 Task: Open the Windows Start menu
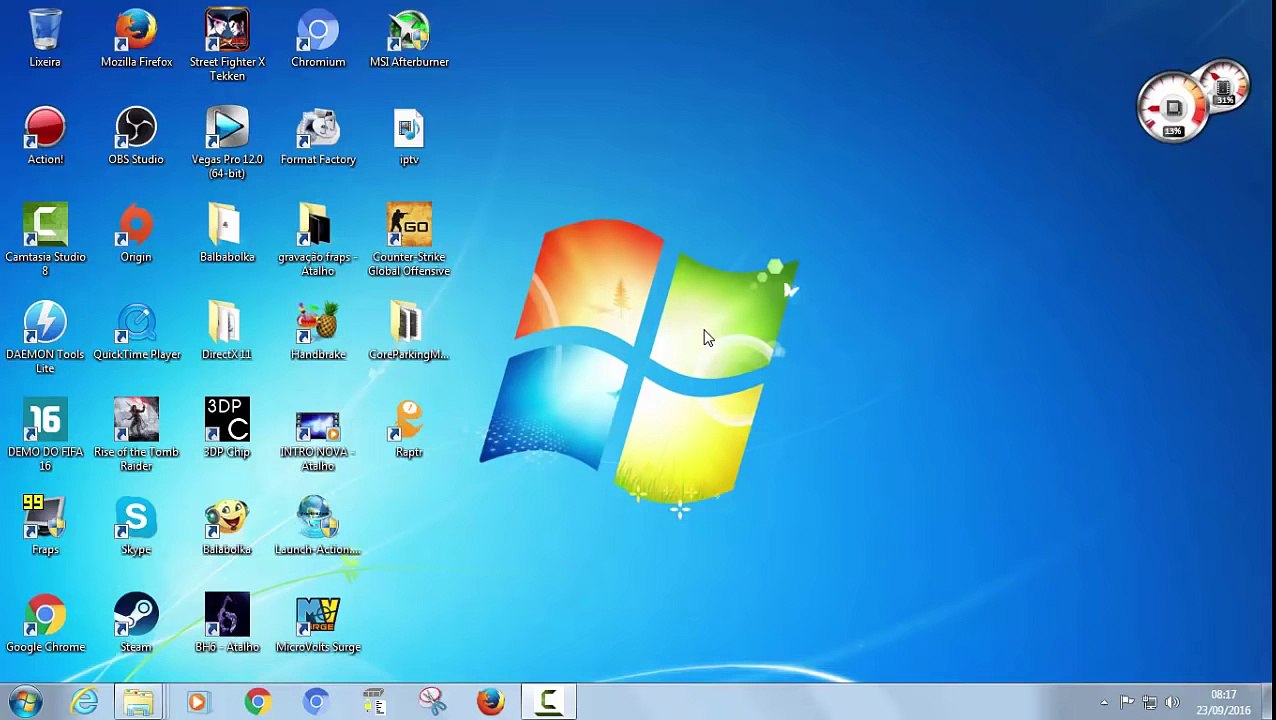pyautogui.click(x=25, y=702)
